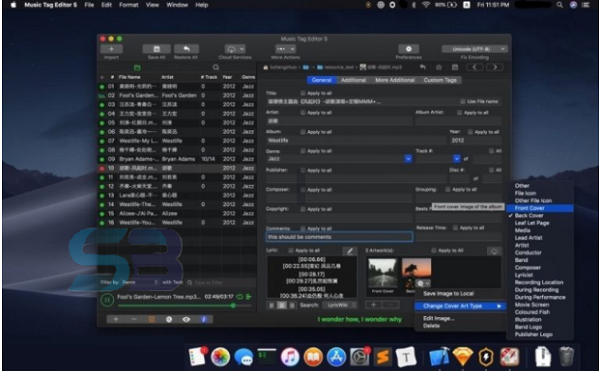This screenshot has width=600, height=371.
Task: Check Apply to all for Album Artist
Action: 460,112
